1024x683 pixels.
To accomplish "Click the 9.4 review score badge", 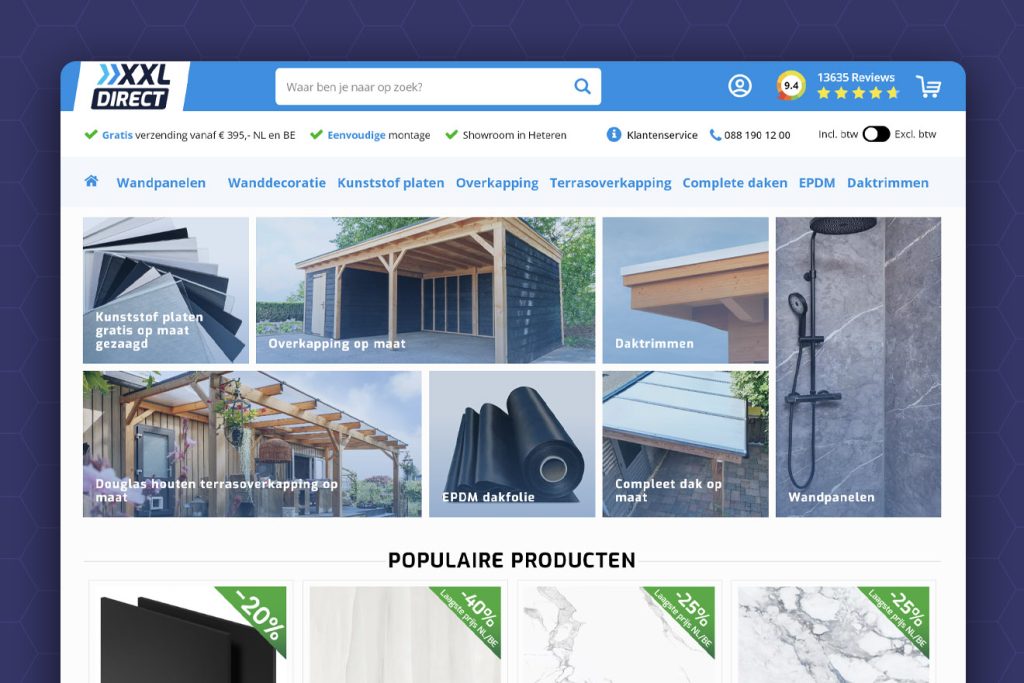I will tap(791, 86).
